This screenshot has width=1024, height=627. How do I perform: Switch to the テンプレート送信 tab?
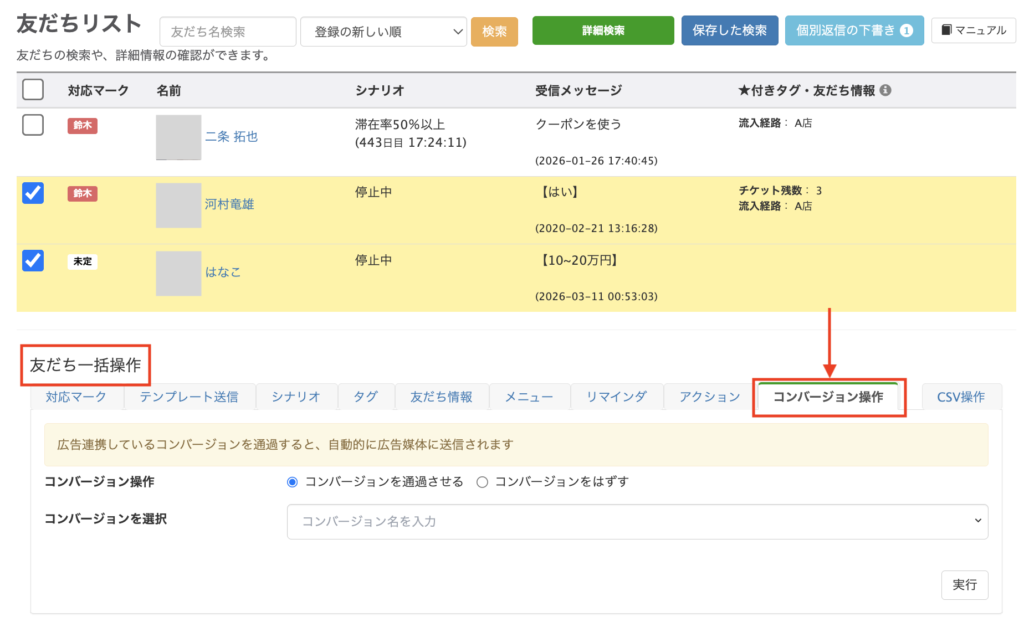(x=188, y=397)
